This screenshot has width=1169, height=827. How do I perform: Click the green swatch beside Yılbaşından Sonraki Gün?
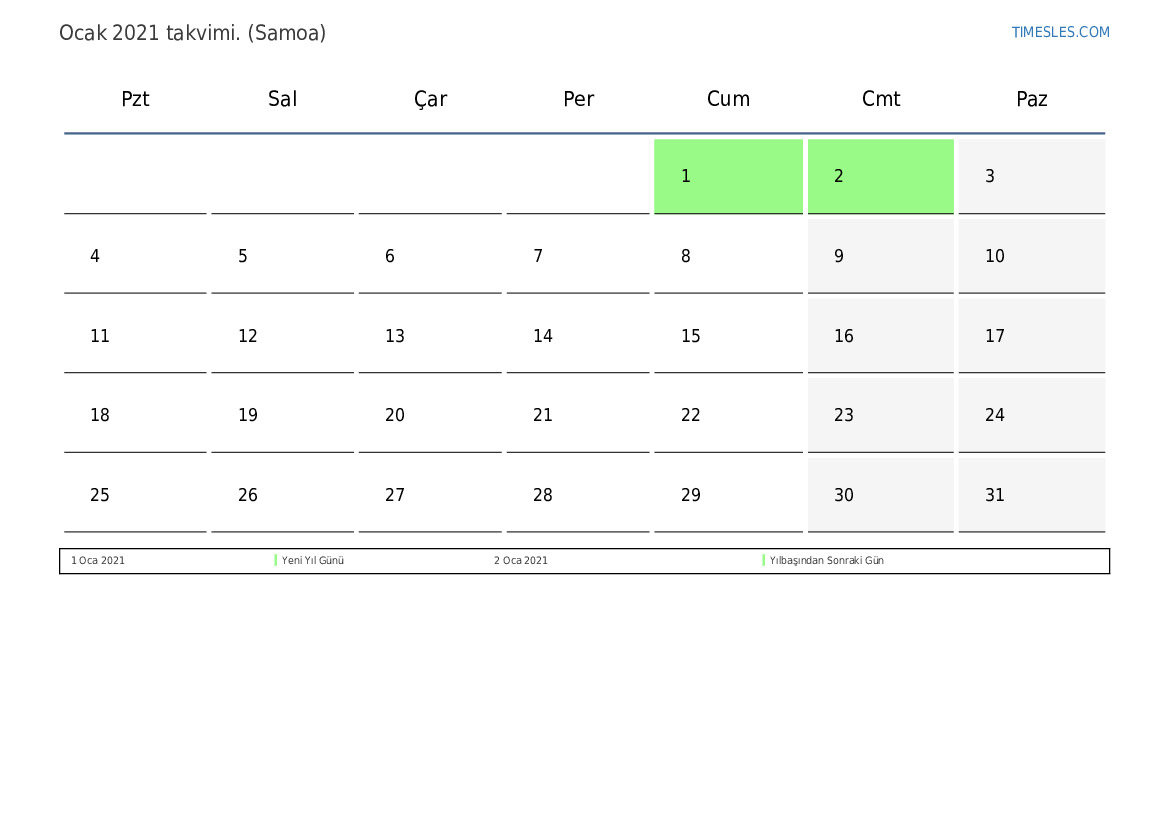pos(764,561)
